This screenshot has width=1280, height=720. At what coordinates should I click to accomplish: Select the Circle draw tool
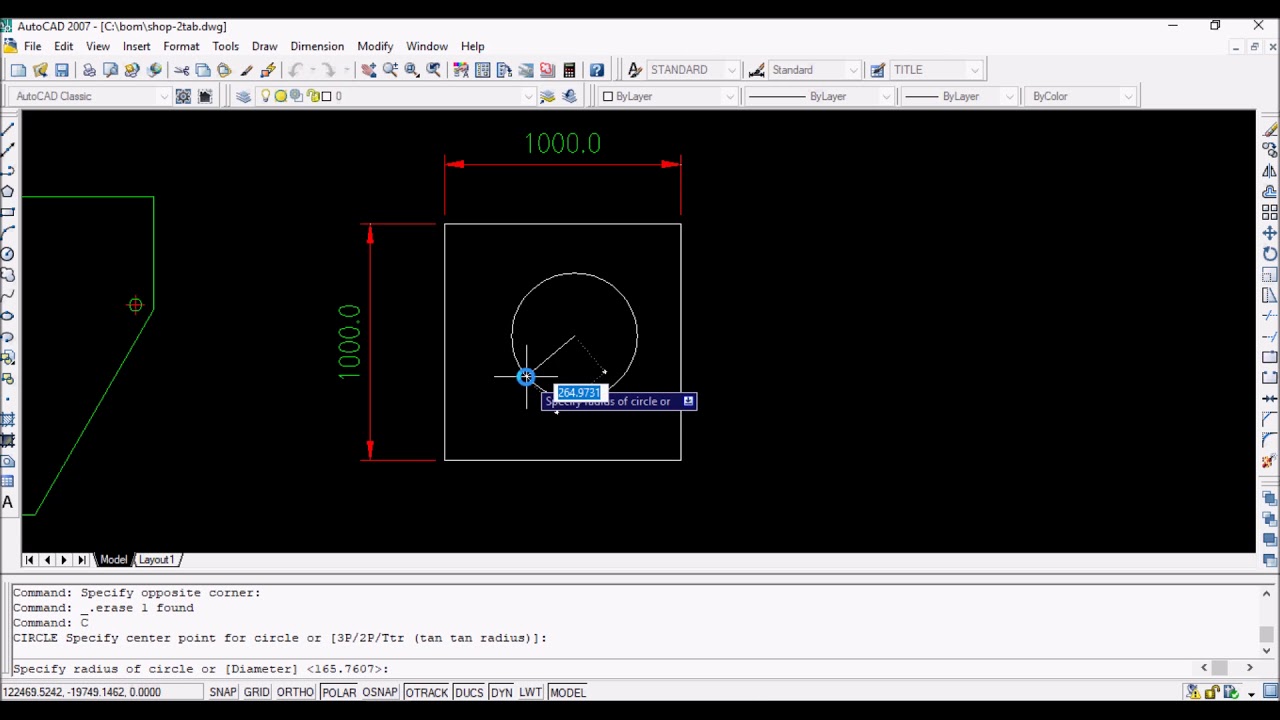(x=8, y=254)
